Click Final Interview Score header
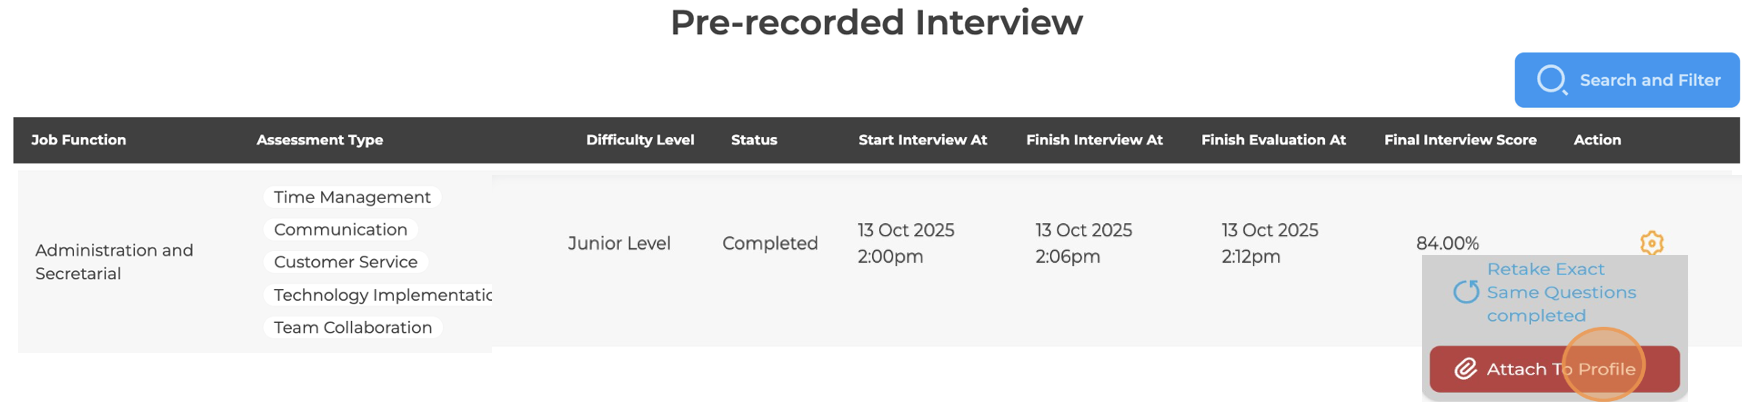Screen dimensions: 1754x412 click(x=1459, y=140)
